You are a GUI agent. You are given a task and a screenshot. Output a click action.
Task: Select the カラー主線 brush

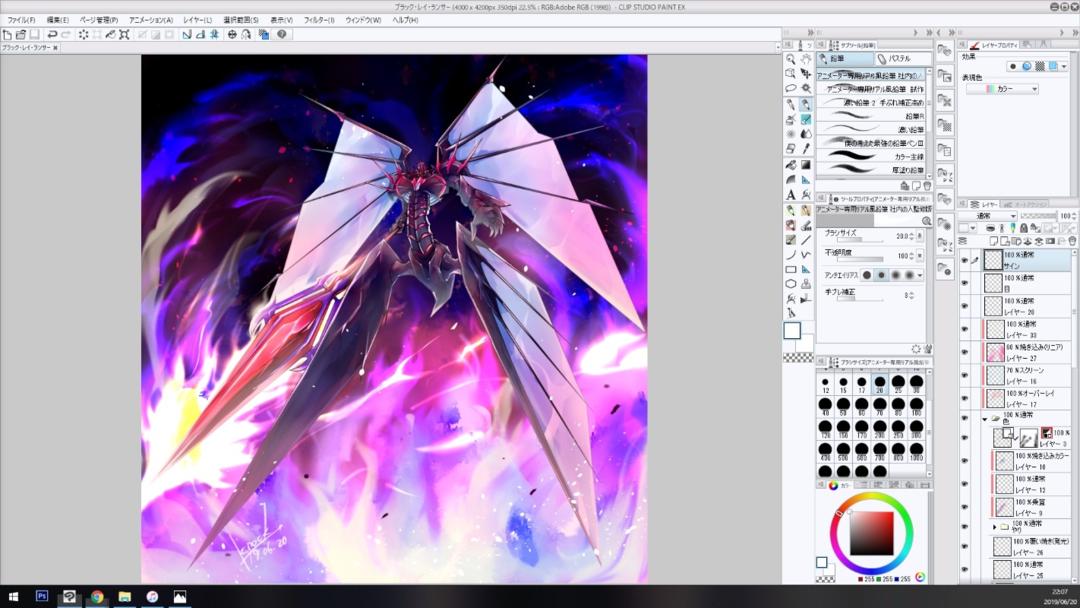[871, 156]
